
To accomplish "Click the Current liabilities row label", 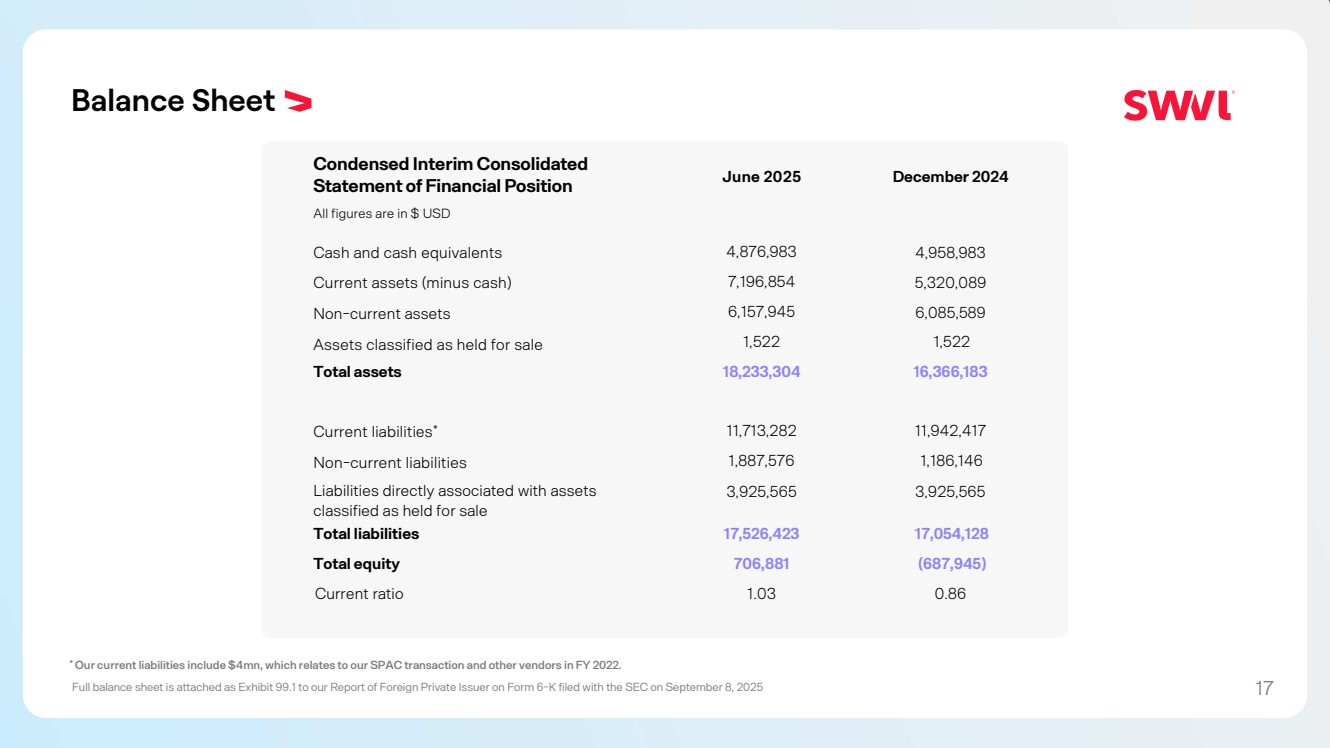I will coord(375,432).
